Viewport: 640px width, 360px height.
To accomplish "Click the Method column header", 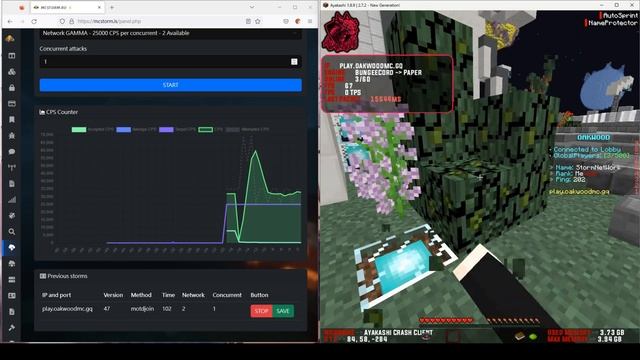I will 141,295.
